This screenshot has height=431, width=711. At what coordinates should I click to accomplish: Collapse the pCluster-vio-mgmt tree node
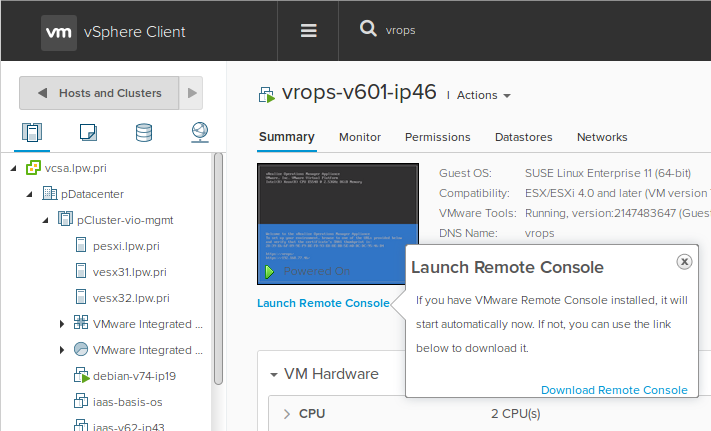click(45, 220)
